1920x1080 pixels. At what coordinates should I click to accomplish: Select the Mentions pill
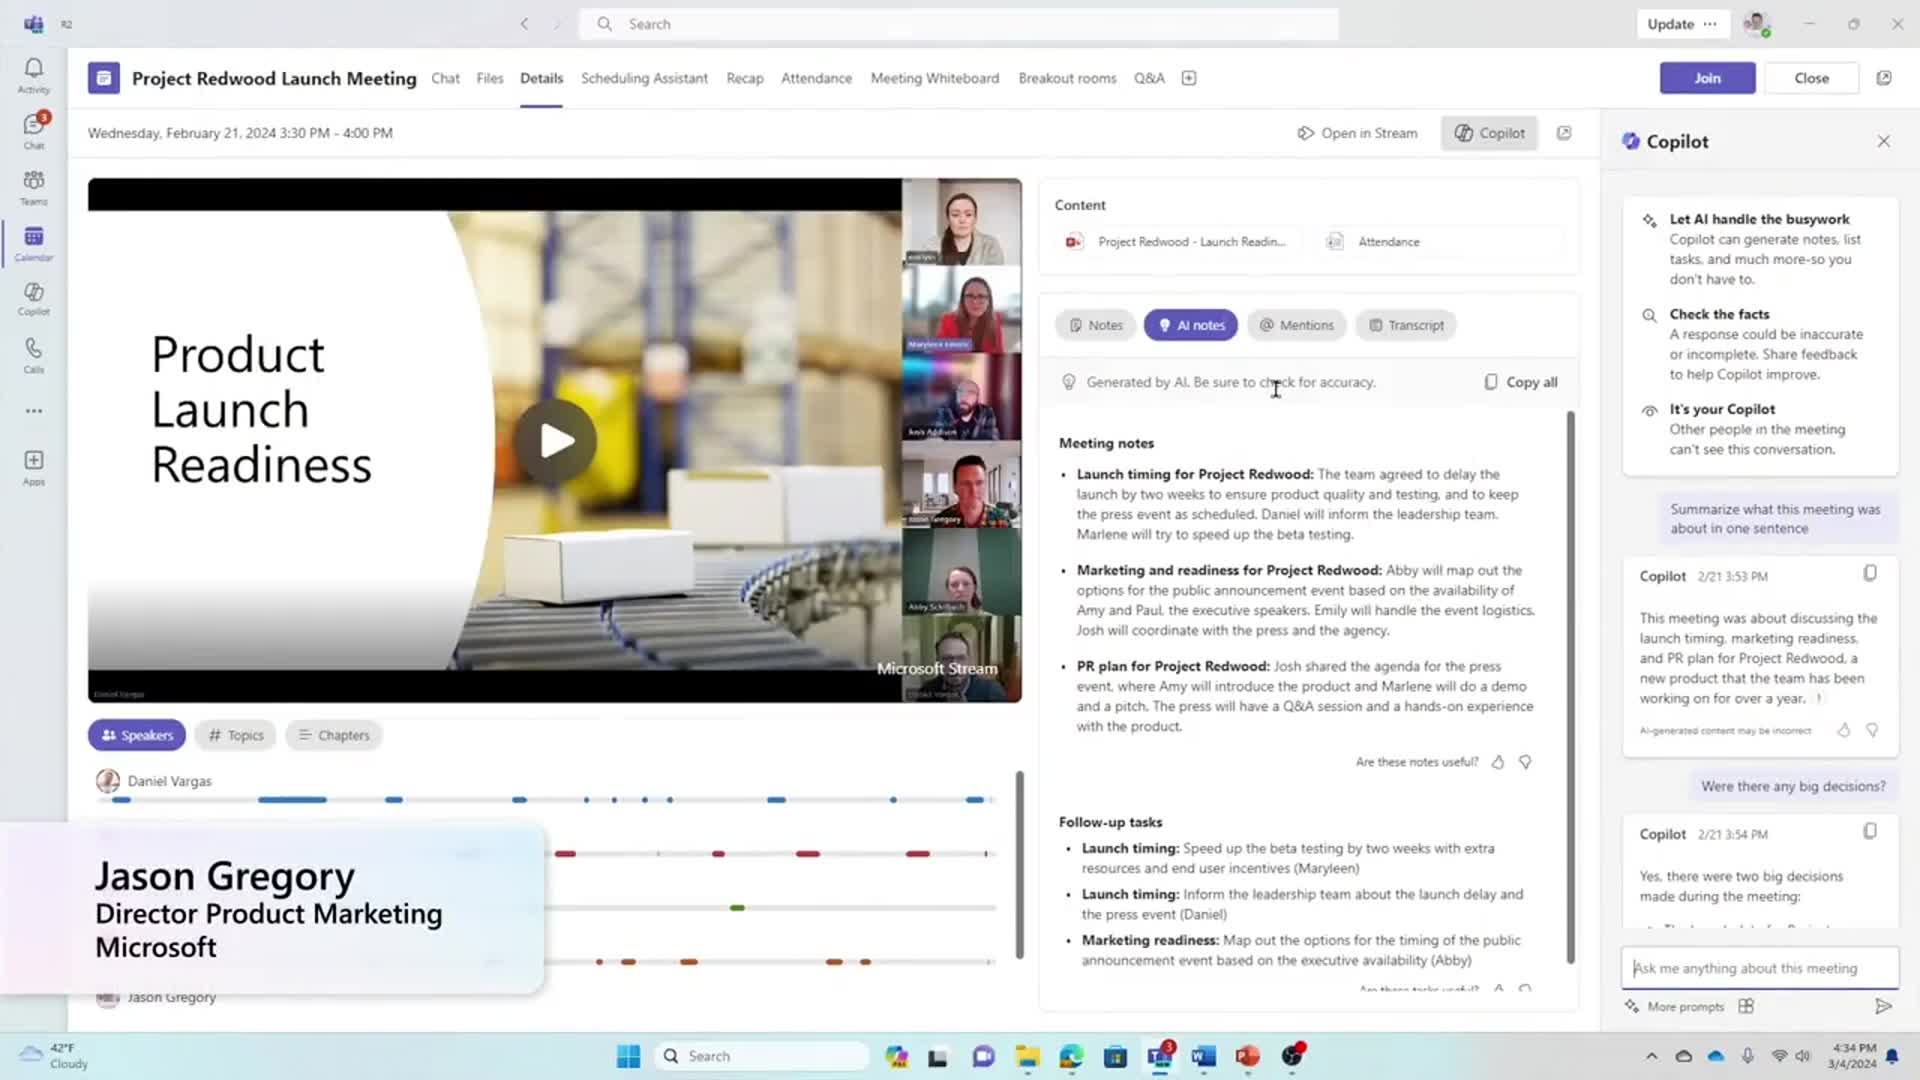(x=1296, y=325)
